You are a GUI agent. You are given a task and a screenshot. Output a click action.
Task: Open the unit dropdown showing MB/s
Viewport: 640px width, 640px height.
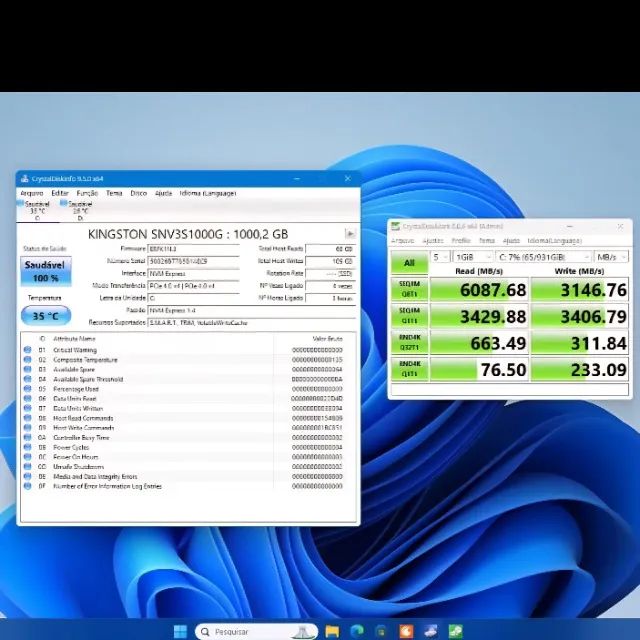click(611, 257)
